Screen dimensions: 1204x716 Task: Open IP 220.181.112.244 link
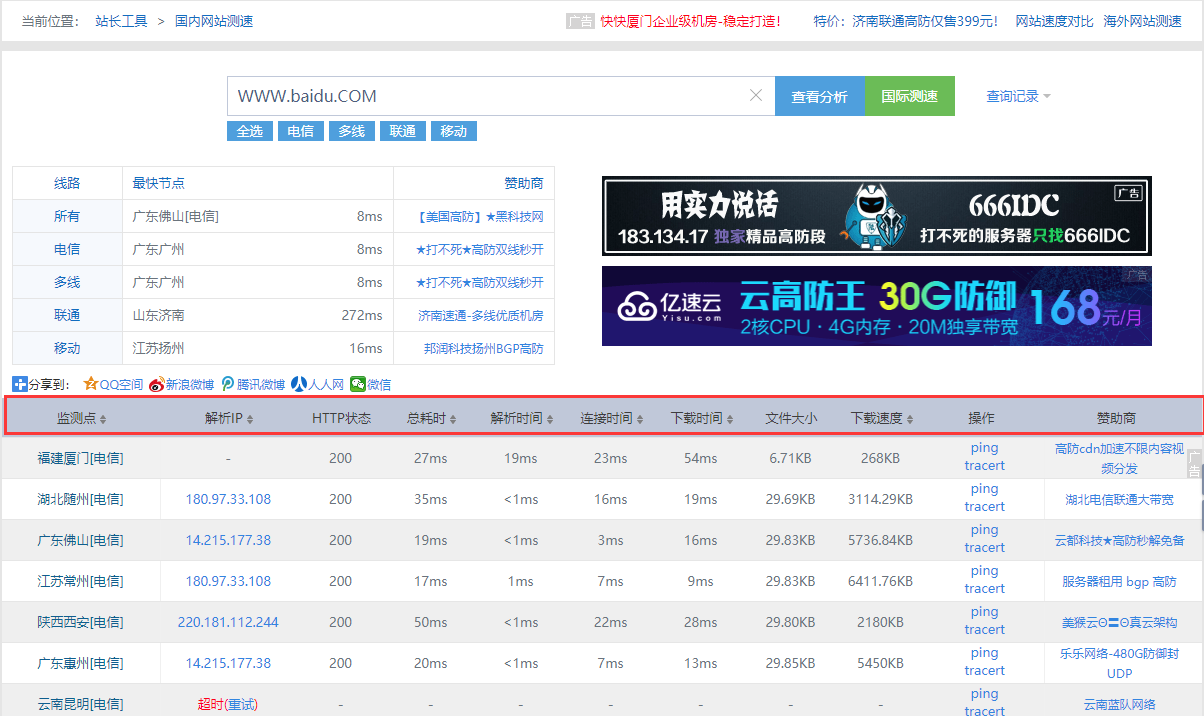point(228,622)
